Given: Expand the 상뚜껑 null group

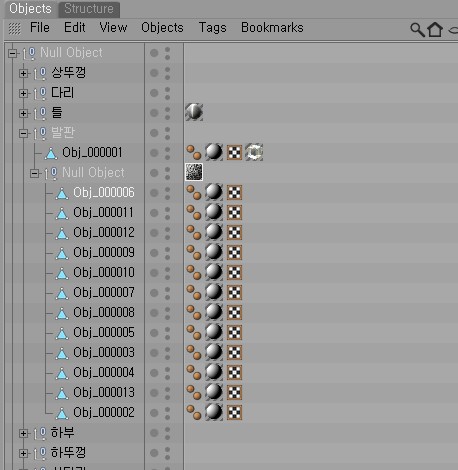Looking at the screenshot, I should (x=23, y=73).
